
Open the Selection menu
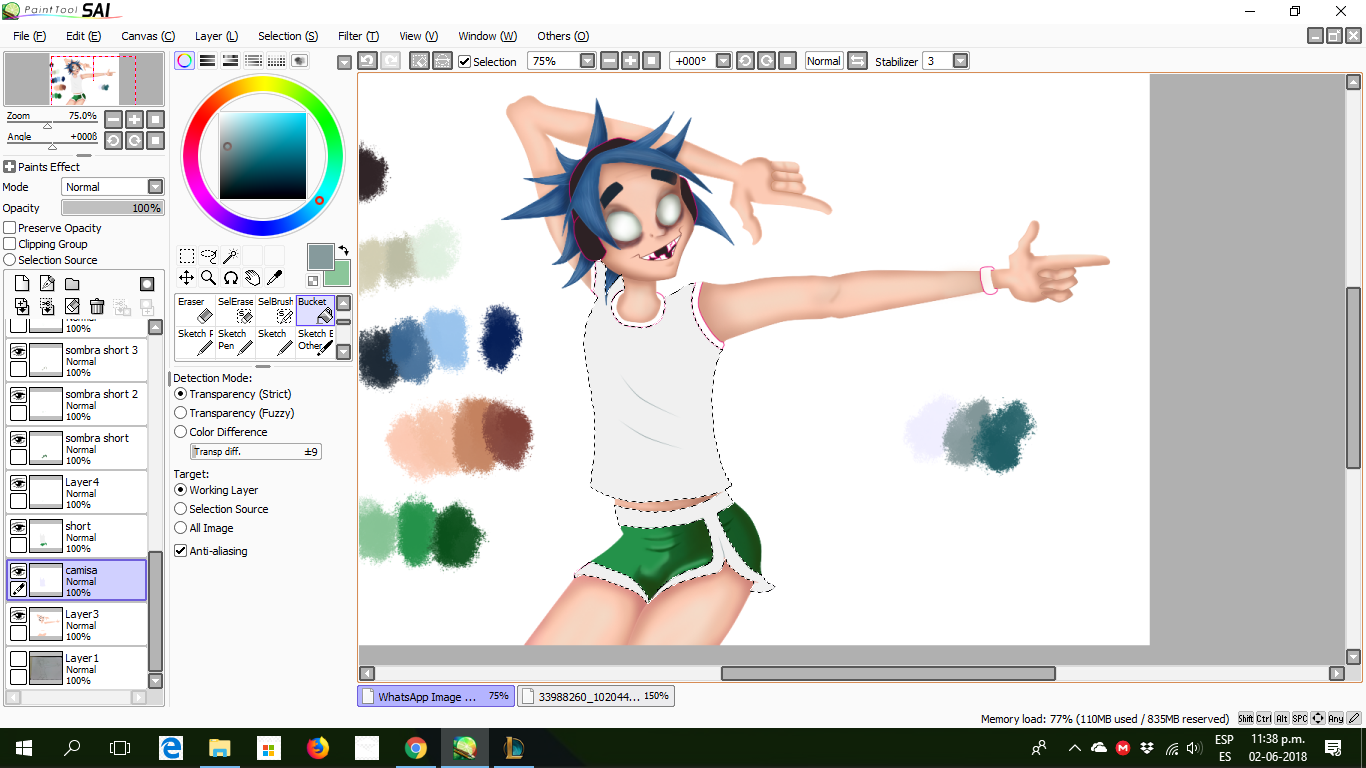point(288,36)
